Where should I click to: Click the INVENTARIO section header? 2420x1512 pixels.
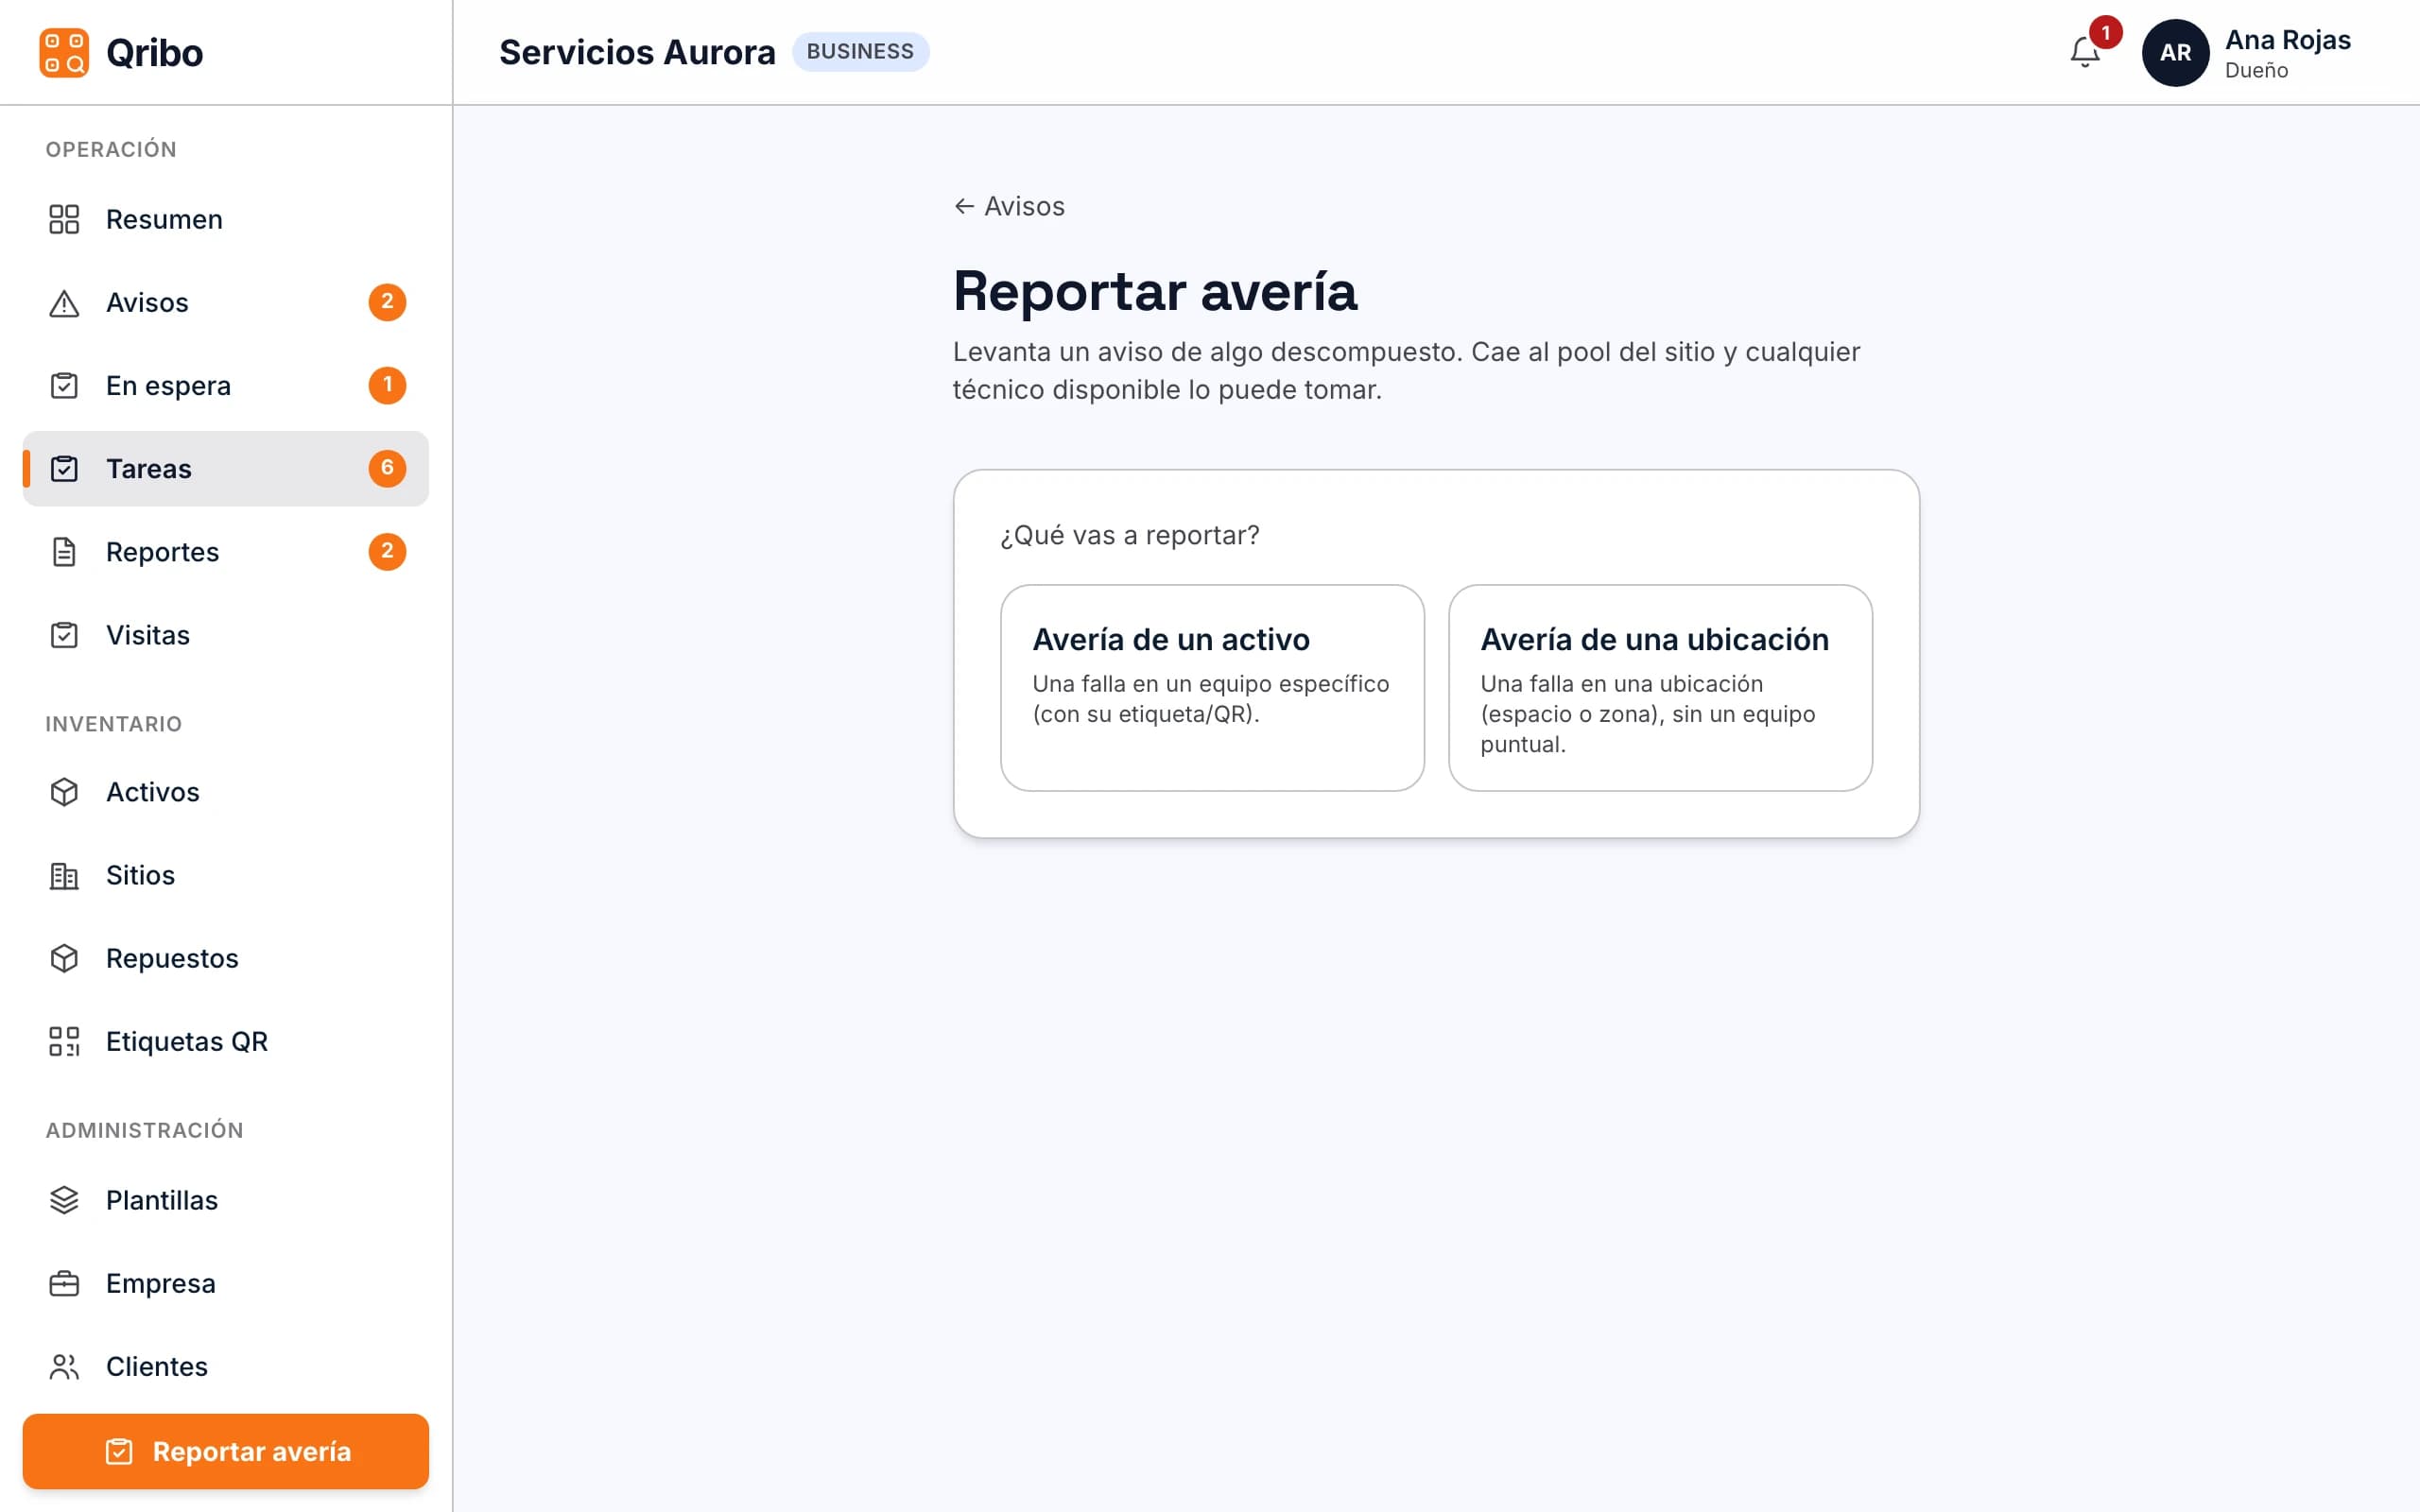114,724
